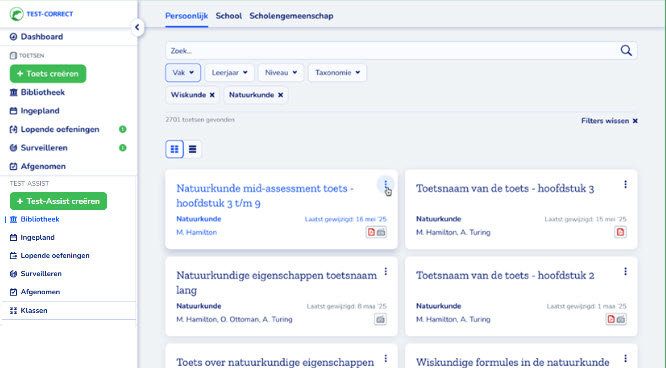Open Ingepland under Test-Assist

32,238
